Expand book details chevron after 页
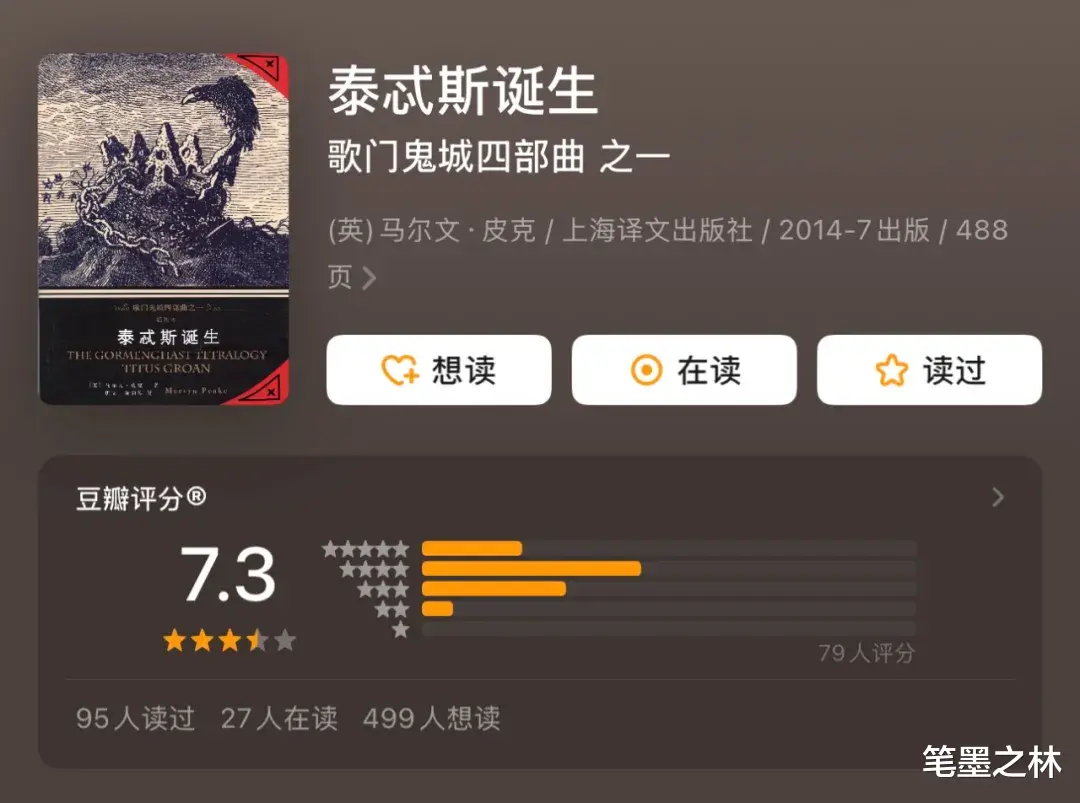The image size is (1080, 803). click(x=369, y=278)
